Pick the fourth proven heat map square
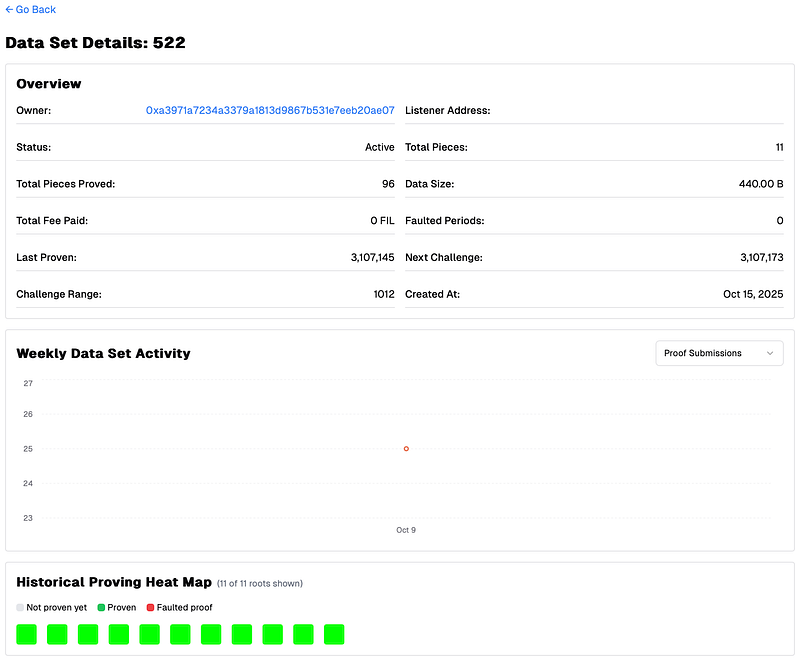This screenshot has width=800, height=662. click(x=119, y=634)
